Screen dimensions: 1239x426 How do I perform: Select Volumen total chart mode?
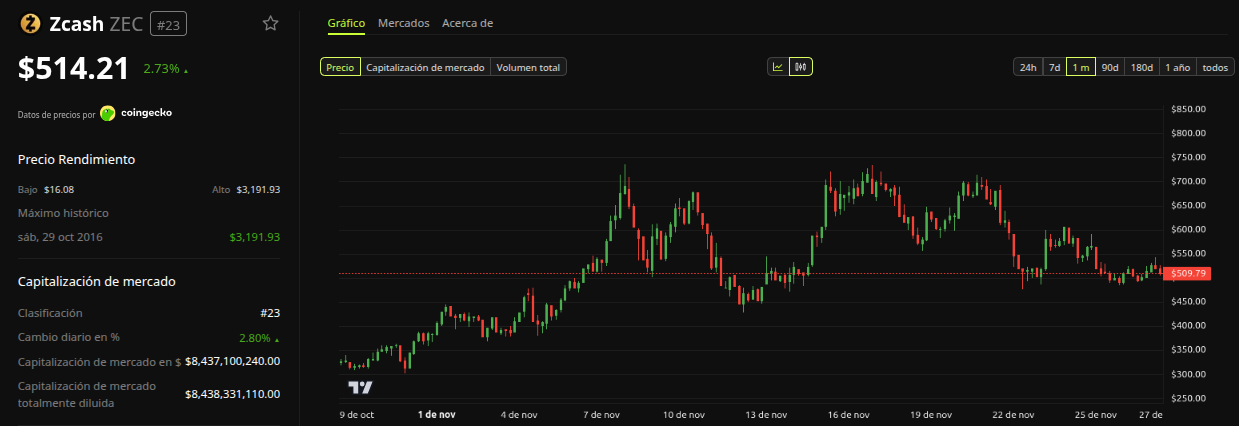click(528, 67)
